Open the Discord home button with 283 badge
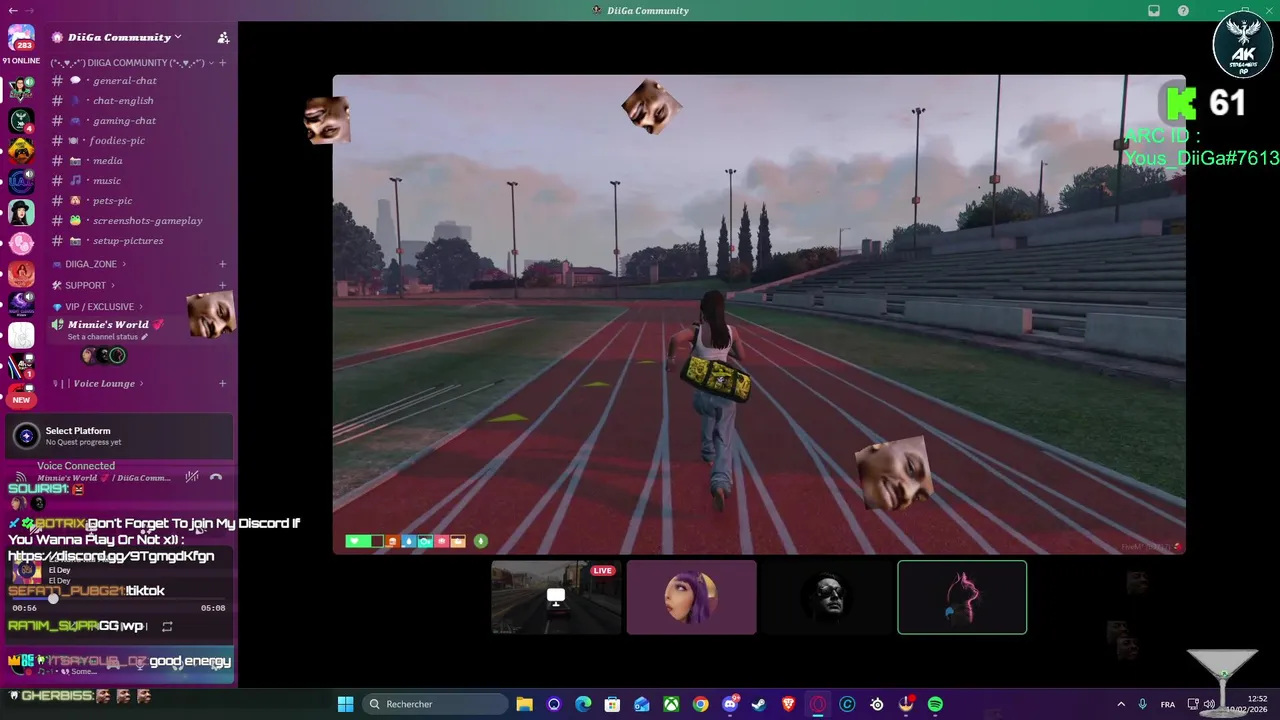 (21, 38)
